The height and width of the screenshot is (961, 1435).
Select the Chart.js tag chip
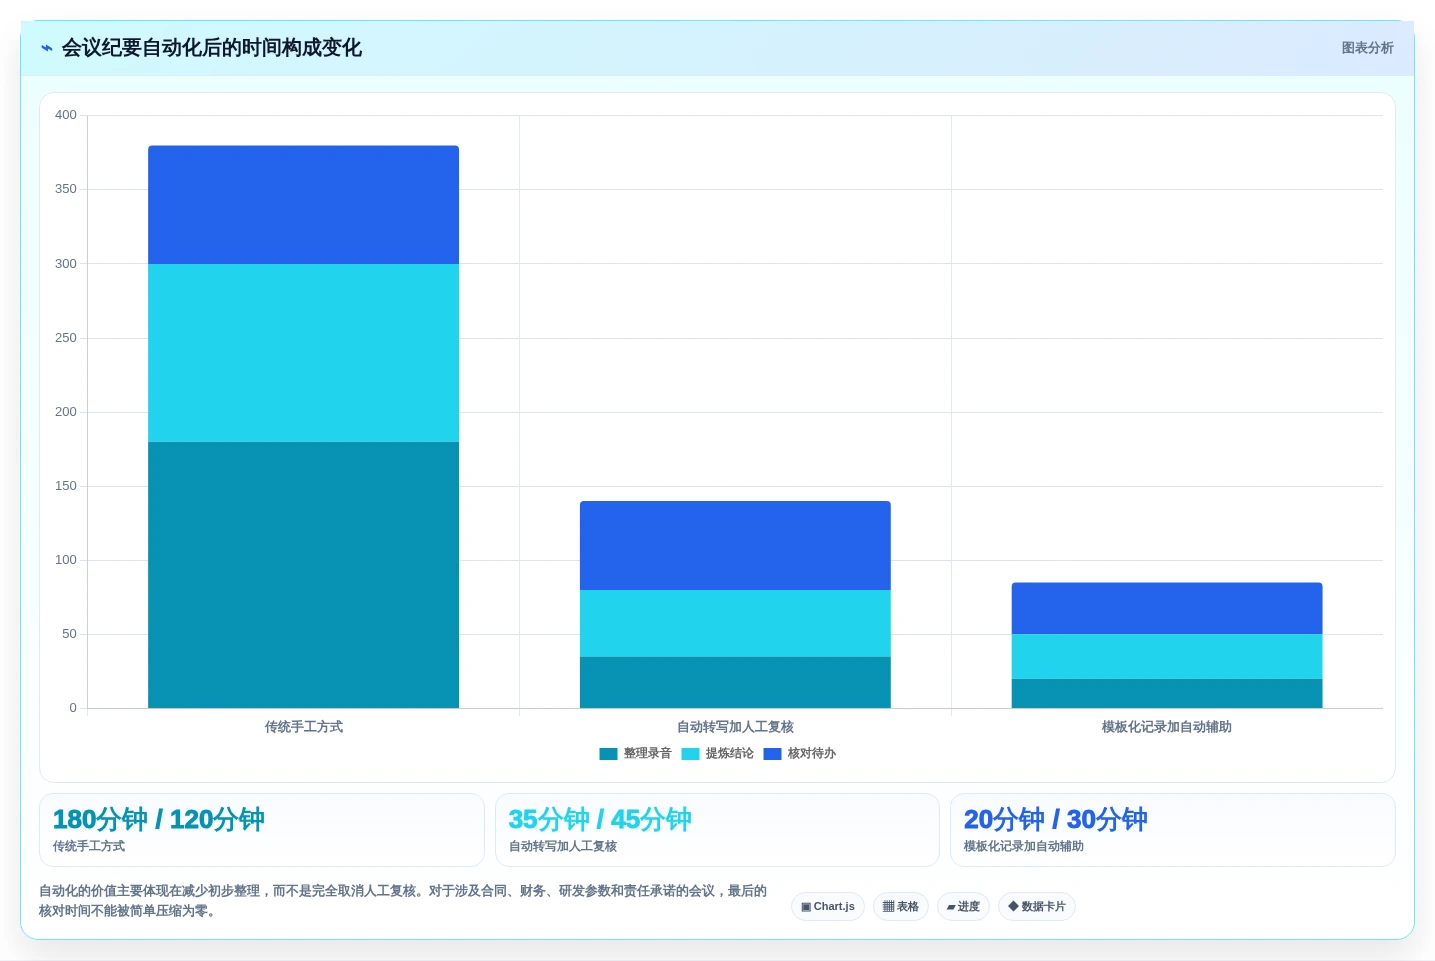[828, 907]
